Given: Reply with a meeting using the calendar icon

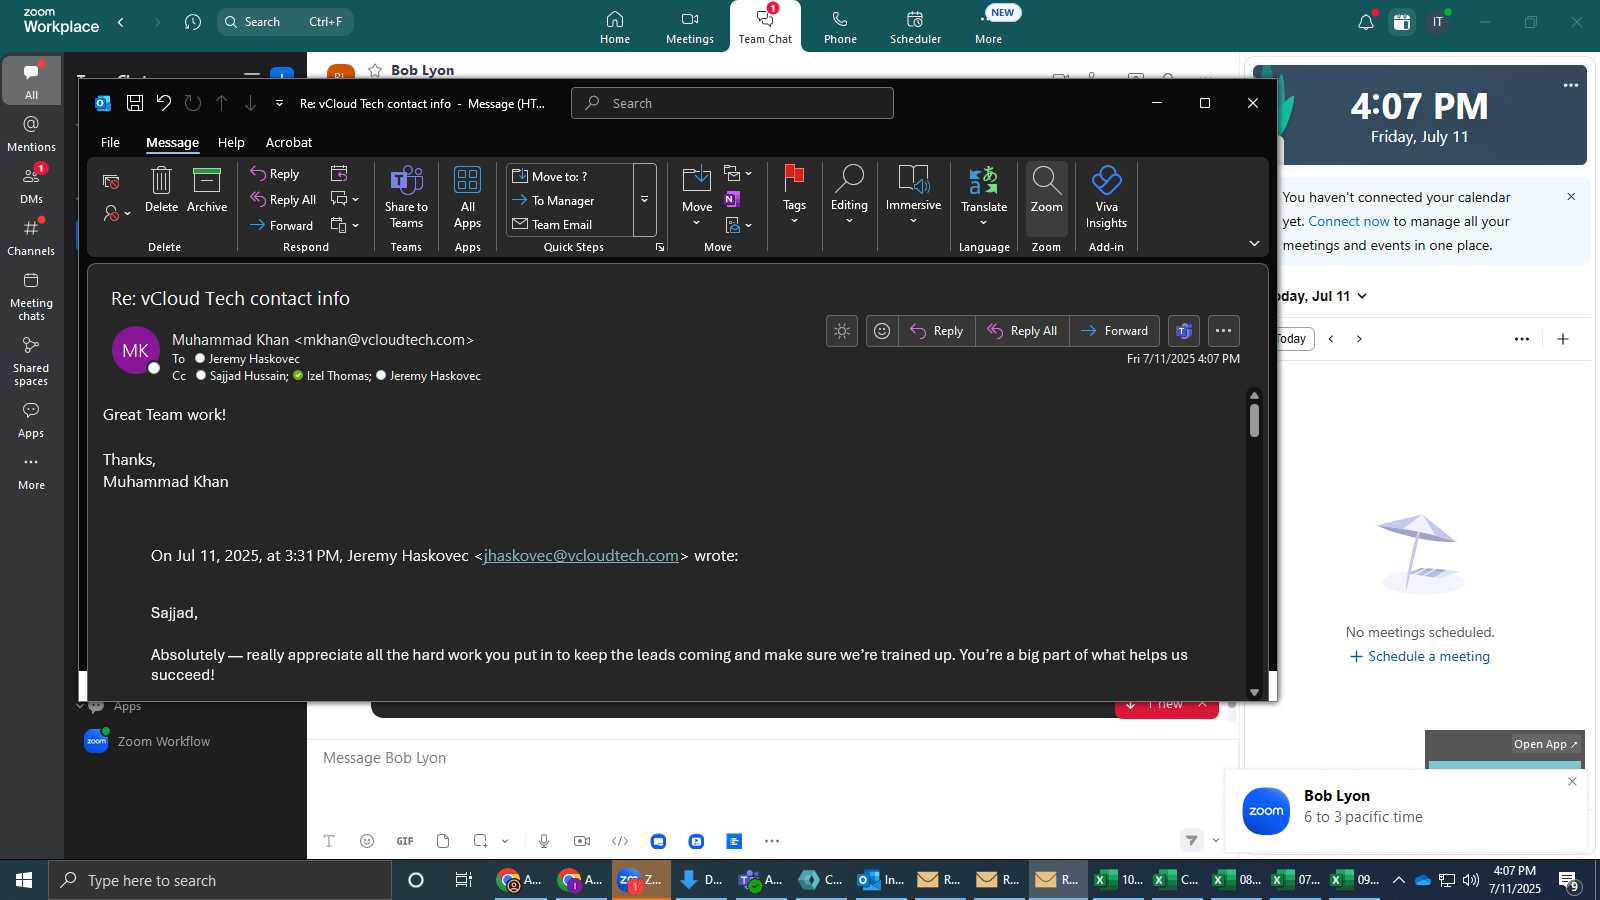Looking at the screenshot, I should (x=339, y=174).
